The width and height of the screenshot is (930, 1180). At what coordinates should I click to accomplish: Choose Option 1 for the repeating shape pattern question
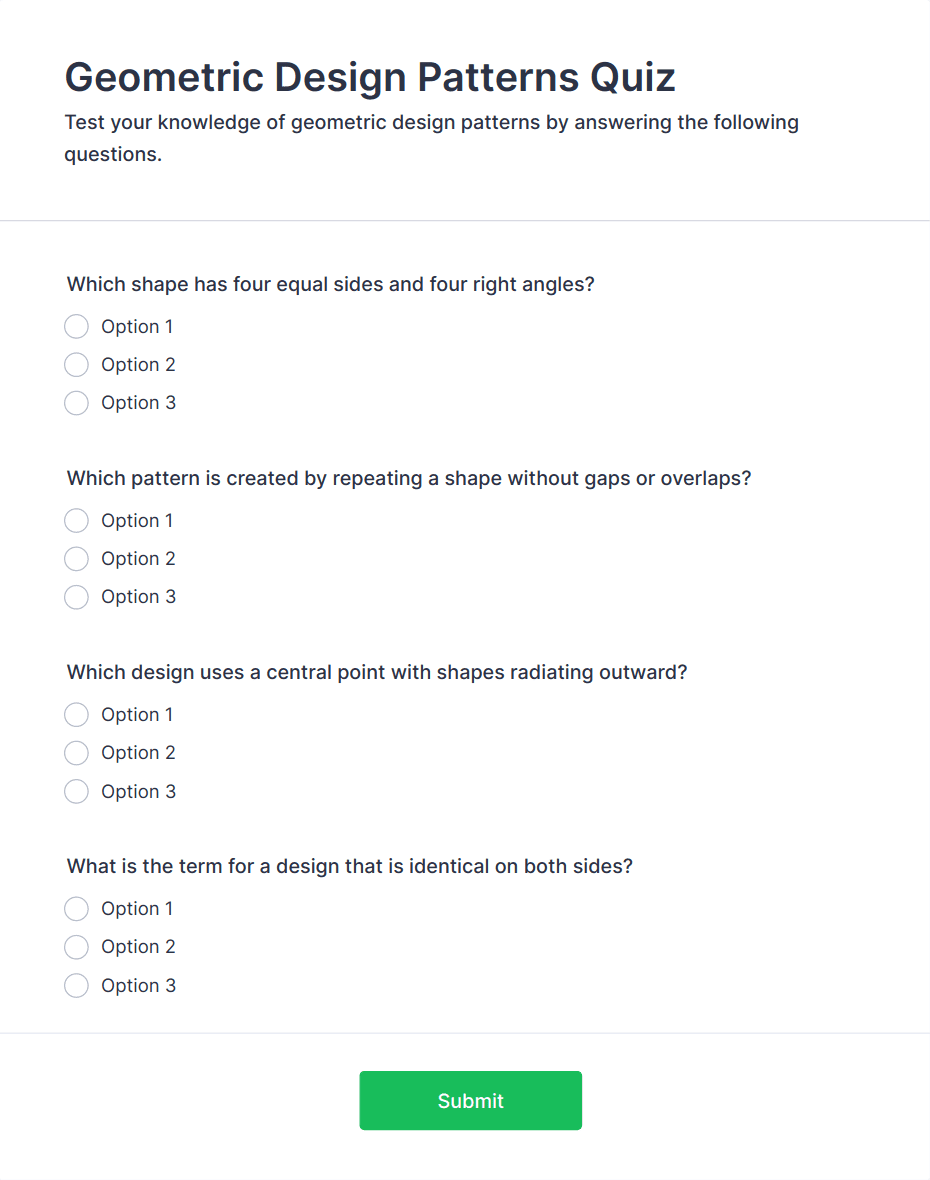76,520
